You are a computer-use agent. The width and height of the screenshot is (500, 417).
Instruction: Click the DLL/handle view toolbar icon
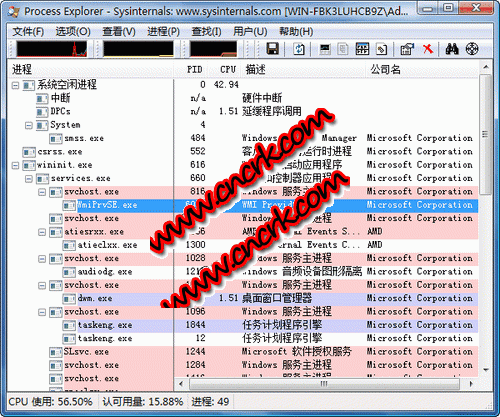click(382, 49)
